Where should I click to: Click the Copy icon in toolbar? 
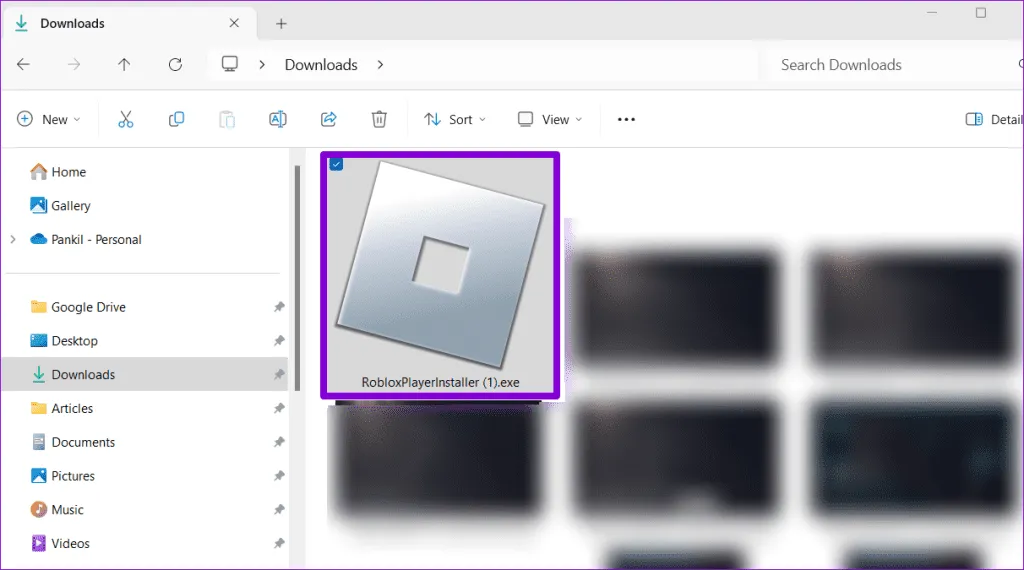click(177, 119)
